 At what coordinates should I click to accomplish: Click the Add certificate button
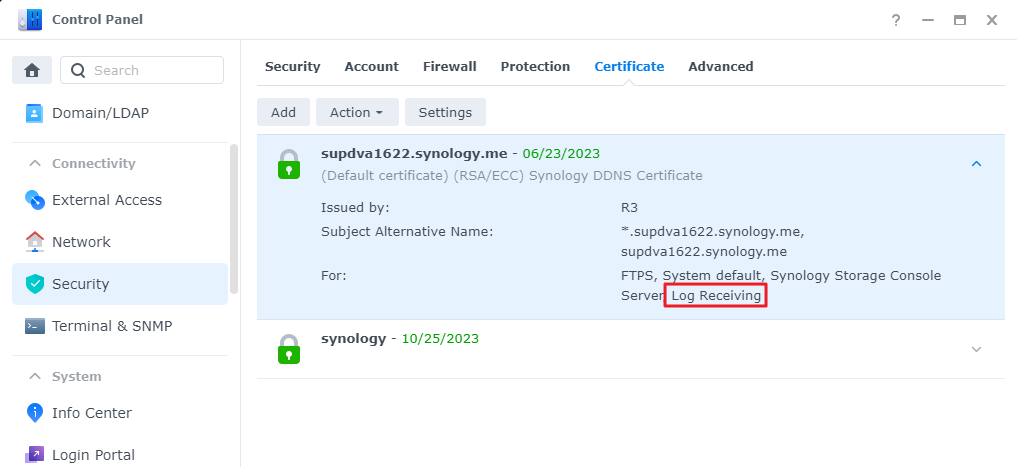283,112
